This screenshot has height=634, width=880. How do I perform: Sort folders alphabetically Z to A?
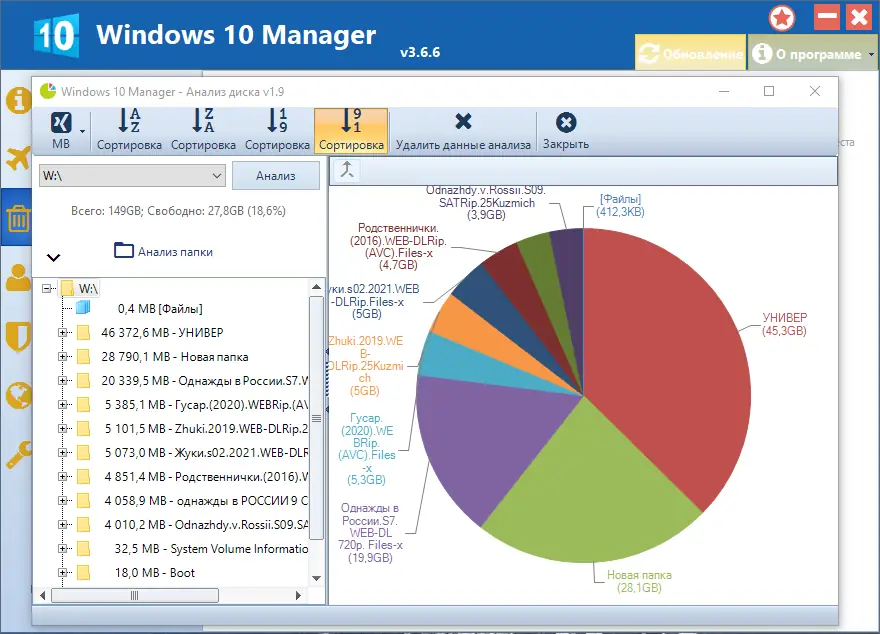coord(203,130)
